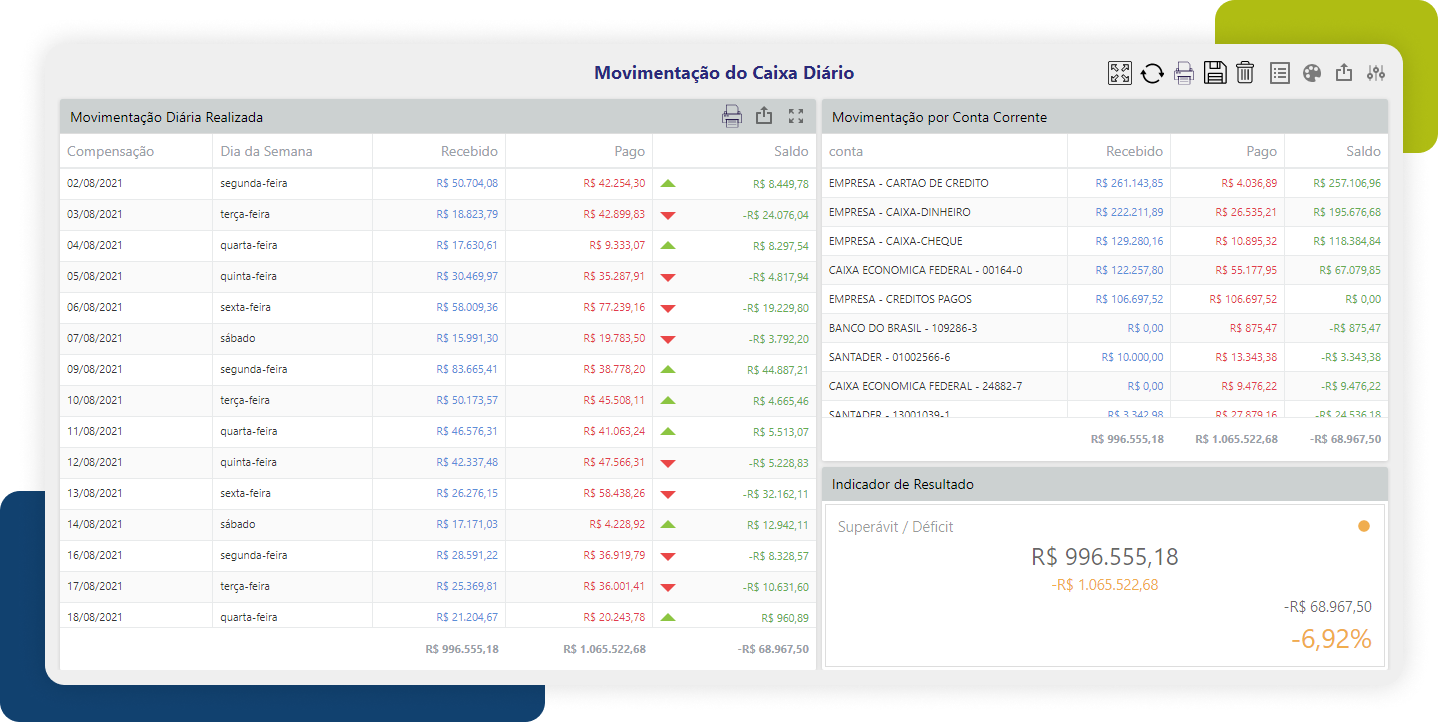Save the dashboard with floppy disk icon
Screen dimensions: 1438x722
coord(1215,73)
